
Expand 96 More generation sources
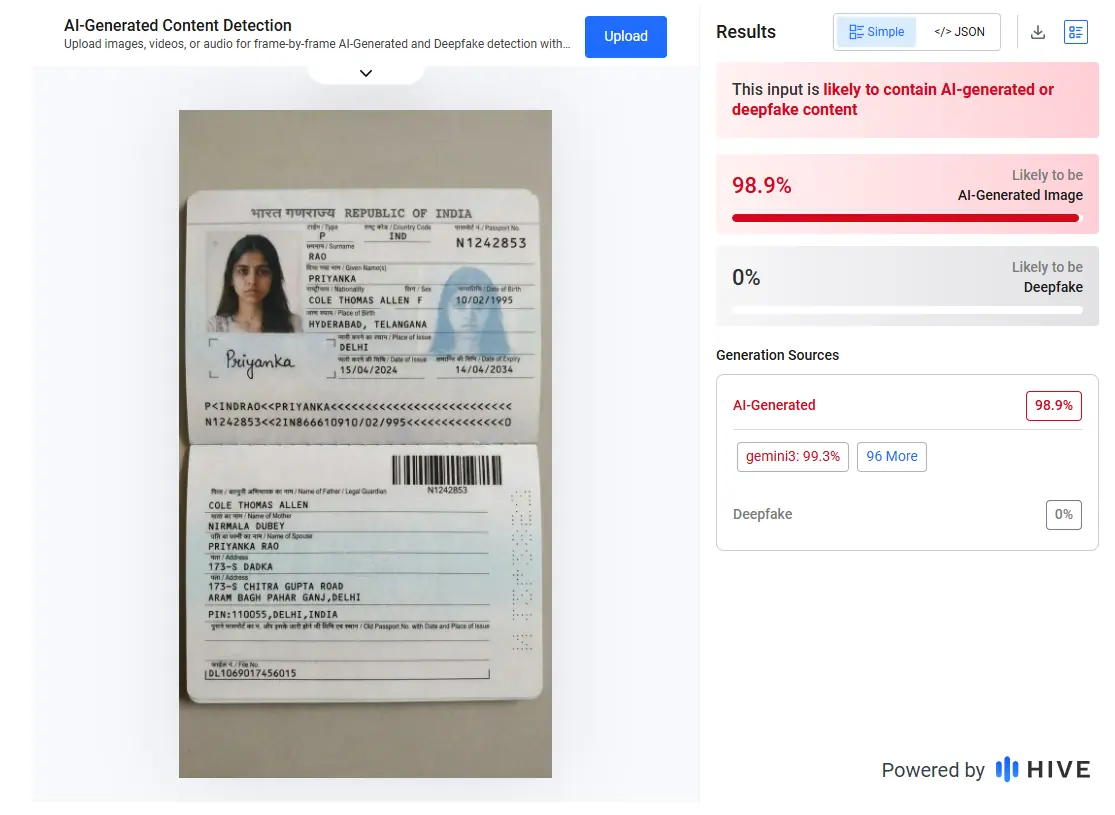(892, 457)
